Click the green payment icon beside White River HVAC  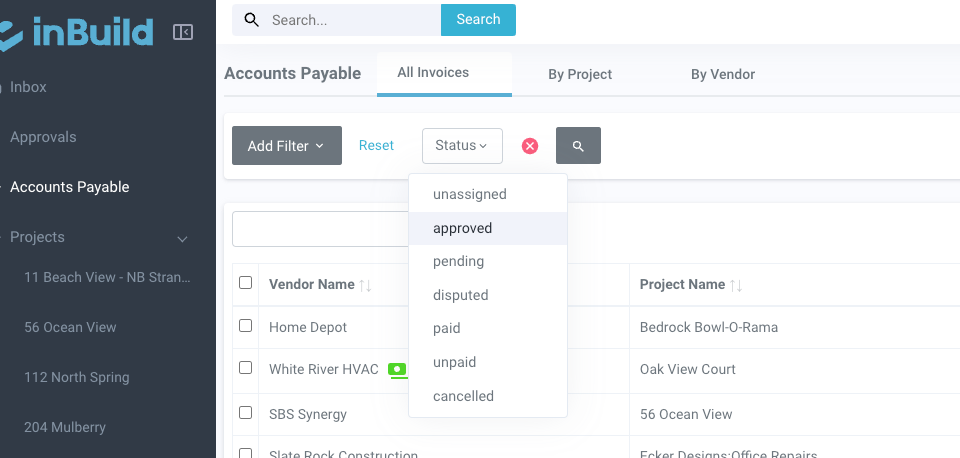pos(398,369)
